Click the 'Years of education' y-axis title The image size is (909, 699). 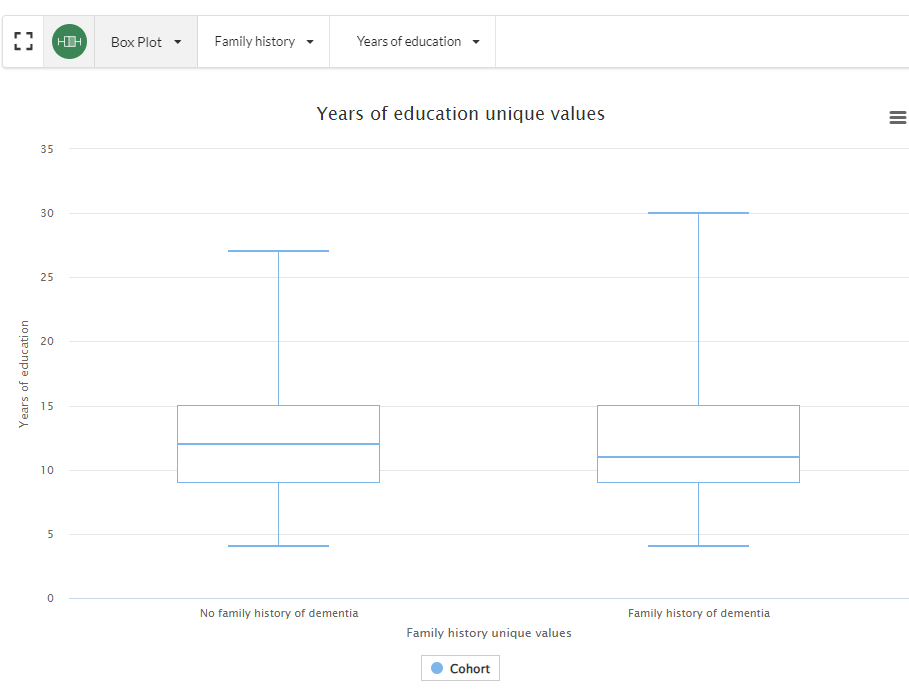pos(24,374)
